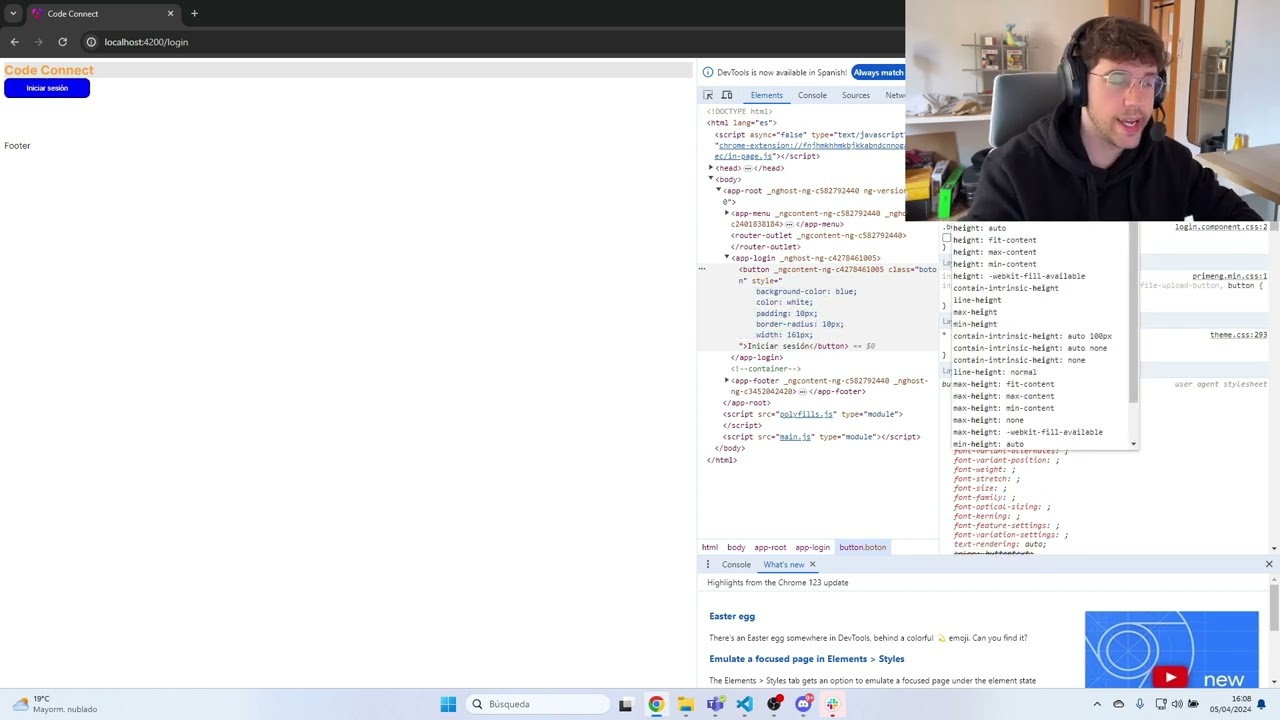This screenshot has width=1280, height=720.
Task: Expand the app-footer element node
Action: [x=727, y=381]
